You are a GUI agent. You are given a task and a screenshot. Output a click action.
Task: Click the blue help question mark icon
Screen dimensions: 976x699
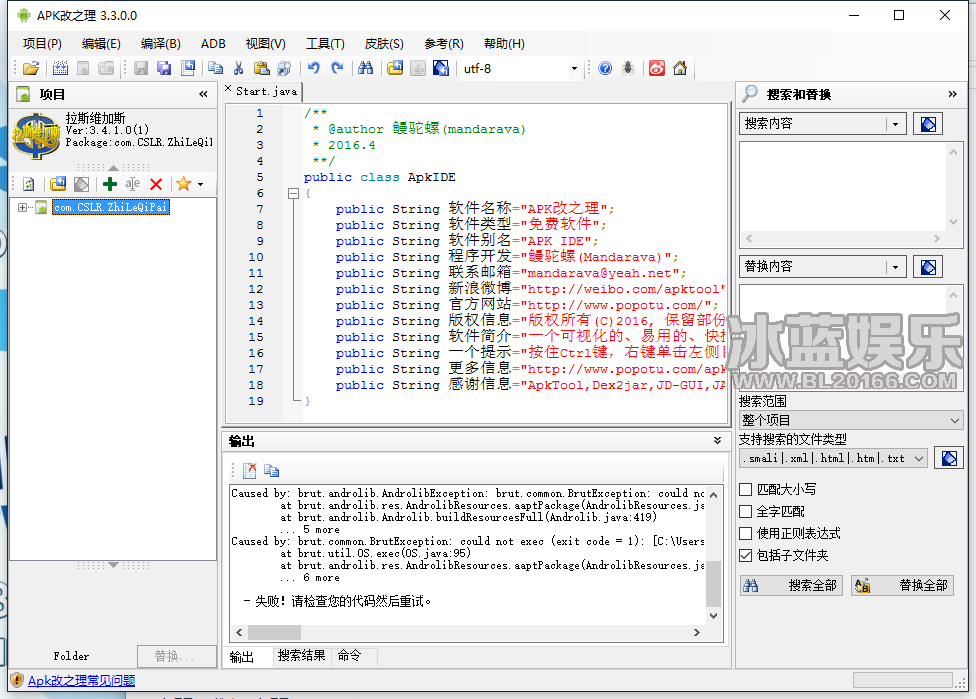pyautogui.click(x=605, y=68)
